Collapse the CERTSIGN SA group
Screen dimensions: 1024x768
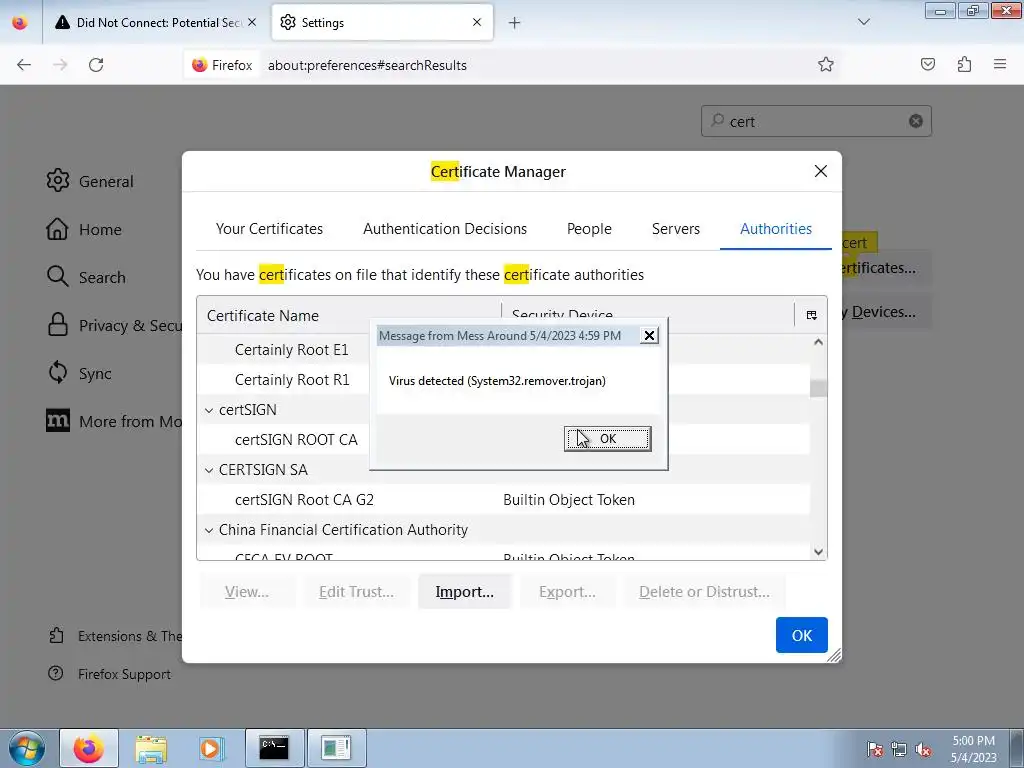(209, 470)
